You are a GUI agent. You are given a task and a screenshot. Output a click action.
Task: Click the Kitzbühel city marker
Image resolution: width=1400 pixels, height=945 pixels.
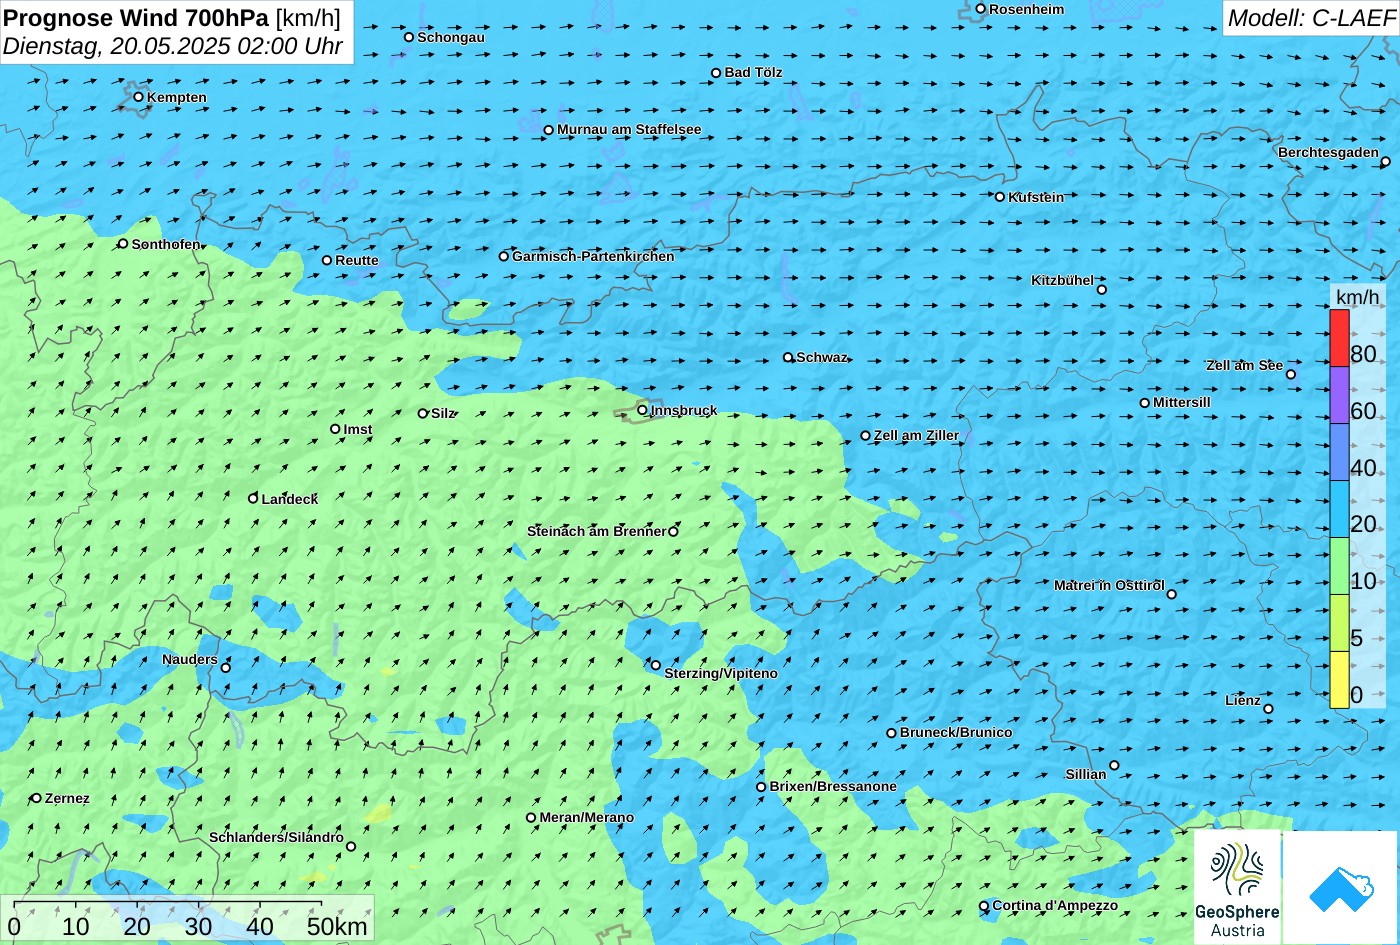[x=1101, y=289]
